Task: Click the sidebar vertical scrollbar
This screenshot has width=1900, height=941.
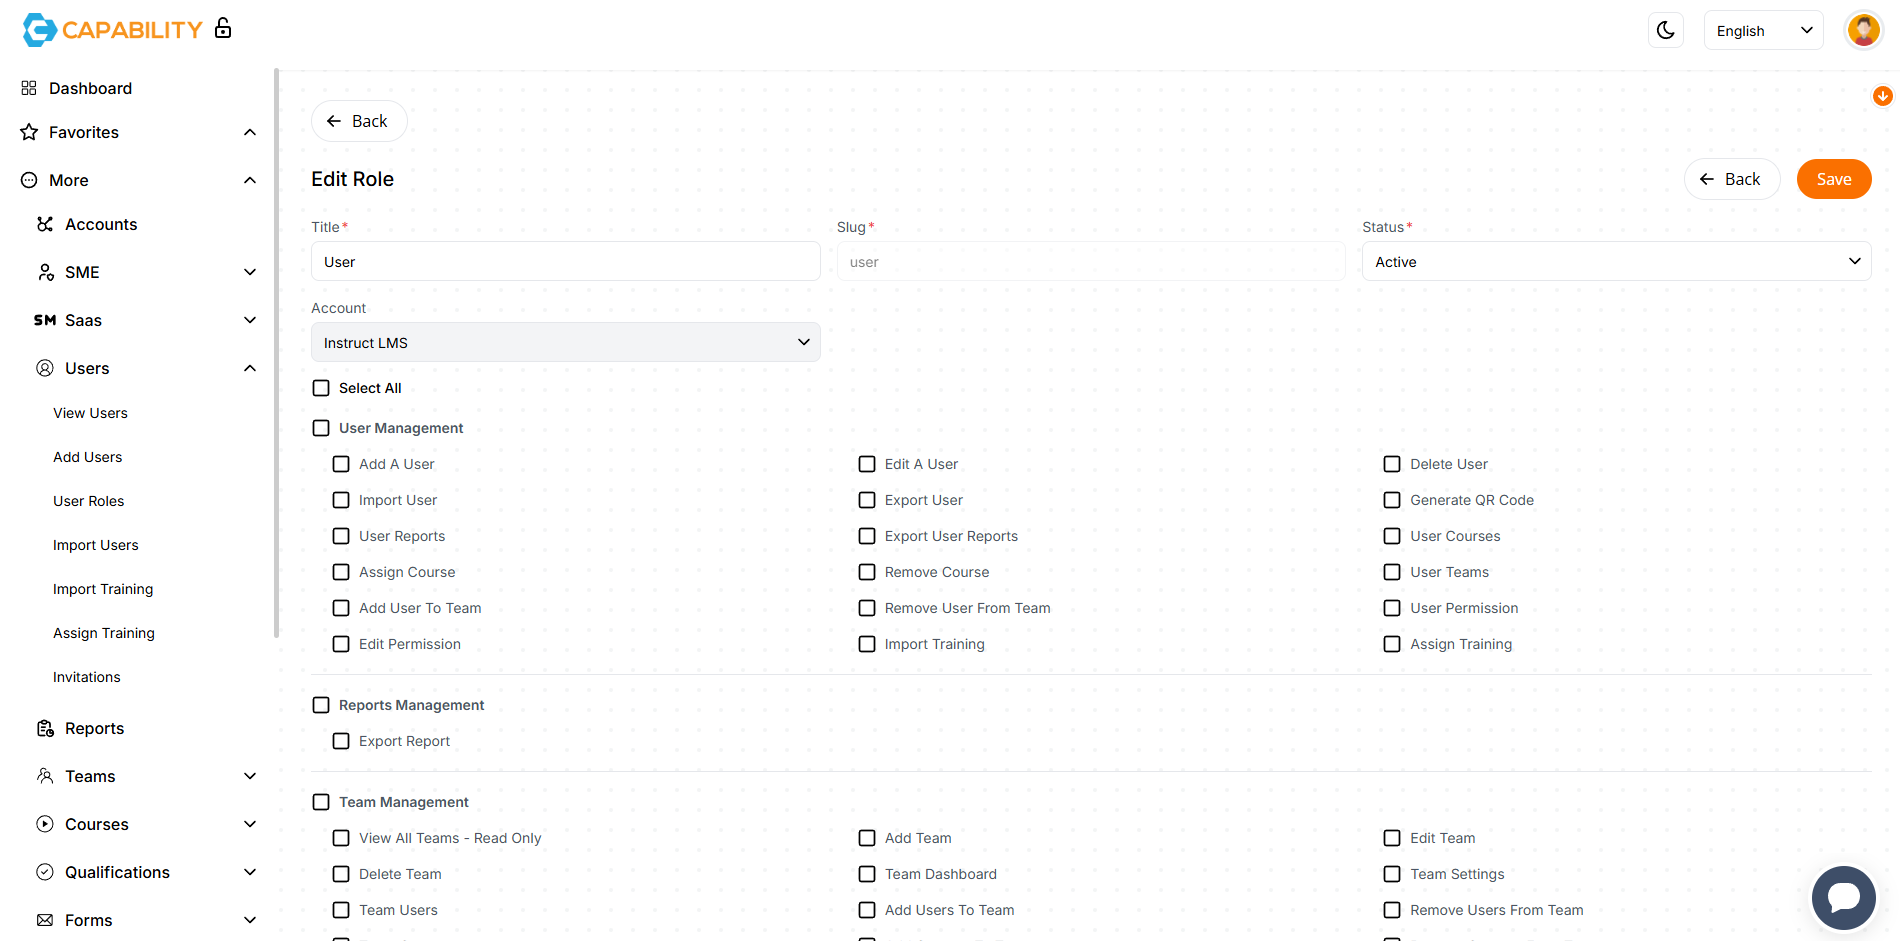Action: click(276, 352)
